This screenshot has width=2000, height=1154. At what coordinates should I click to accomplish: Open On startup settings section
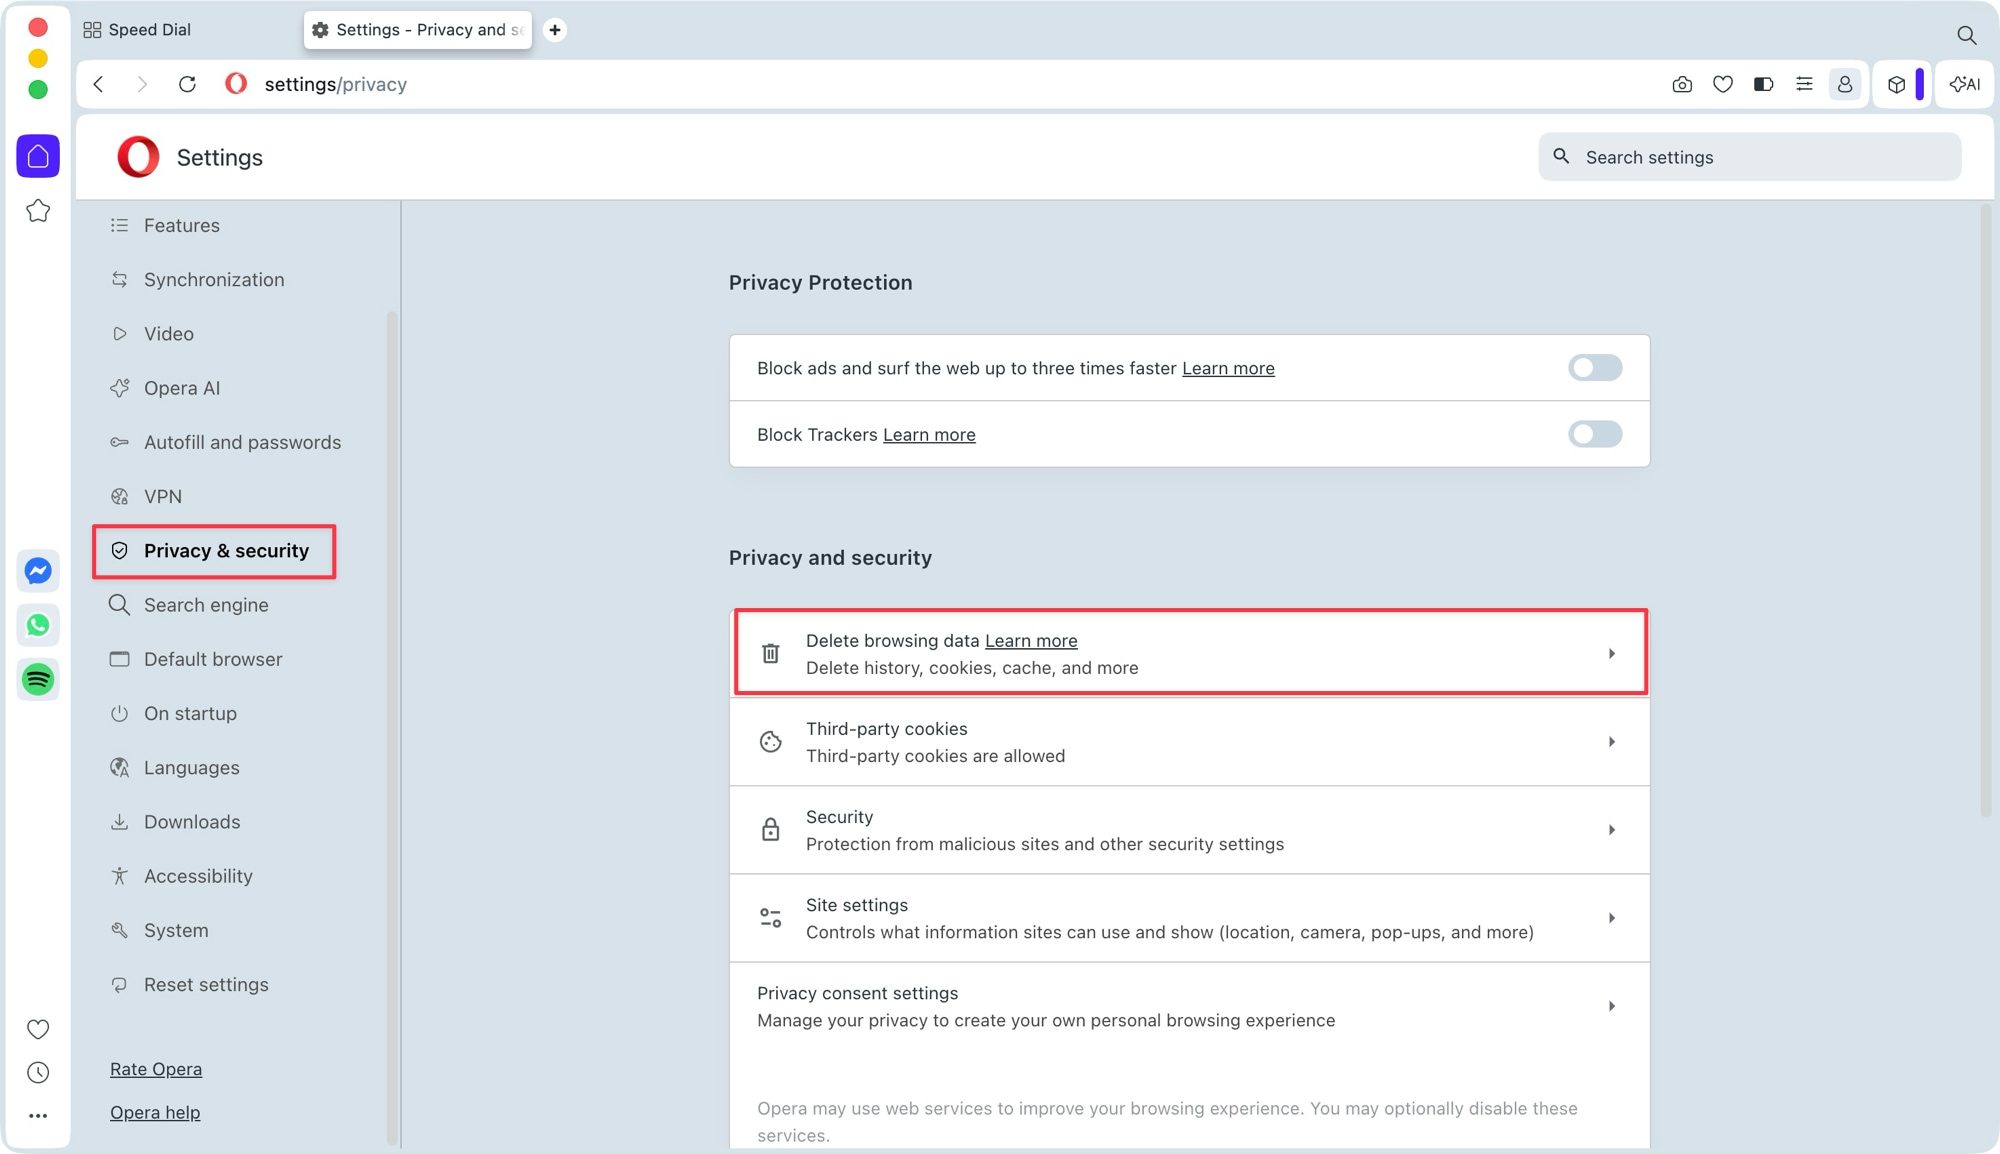point(189,714)
